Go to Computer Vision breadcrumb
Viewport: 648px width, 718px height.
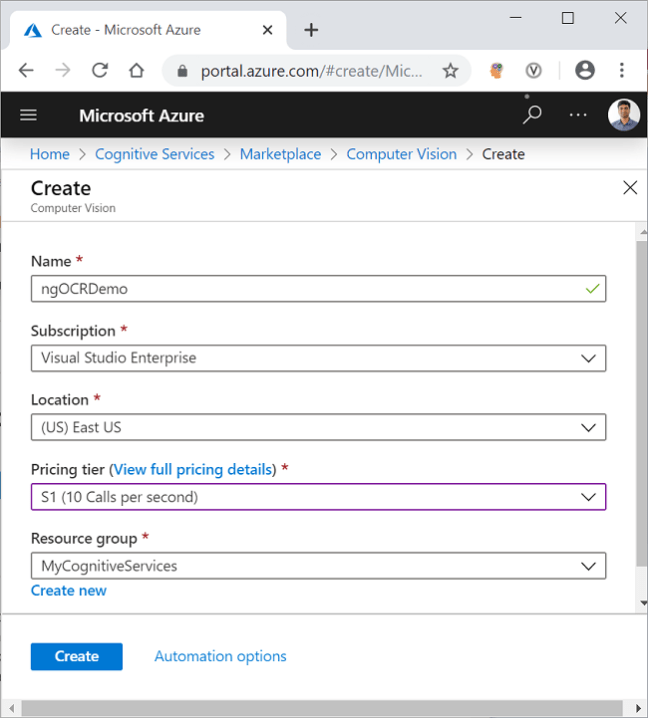pyautogui.click(x=402, y=154)
